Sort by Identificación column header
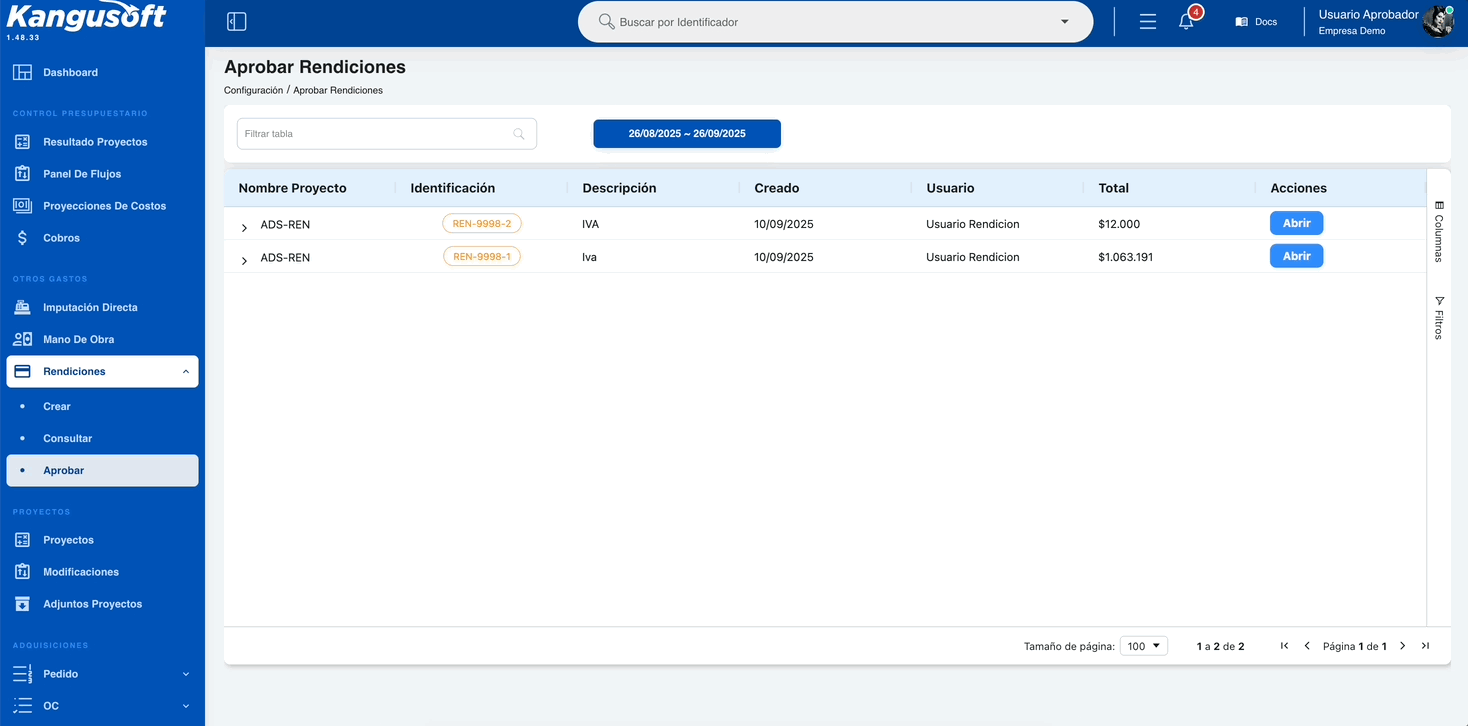This screenshot has height=726, width=1468. click(453, 188)
